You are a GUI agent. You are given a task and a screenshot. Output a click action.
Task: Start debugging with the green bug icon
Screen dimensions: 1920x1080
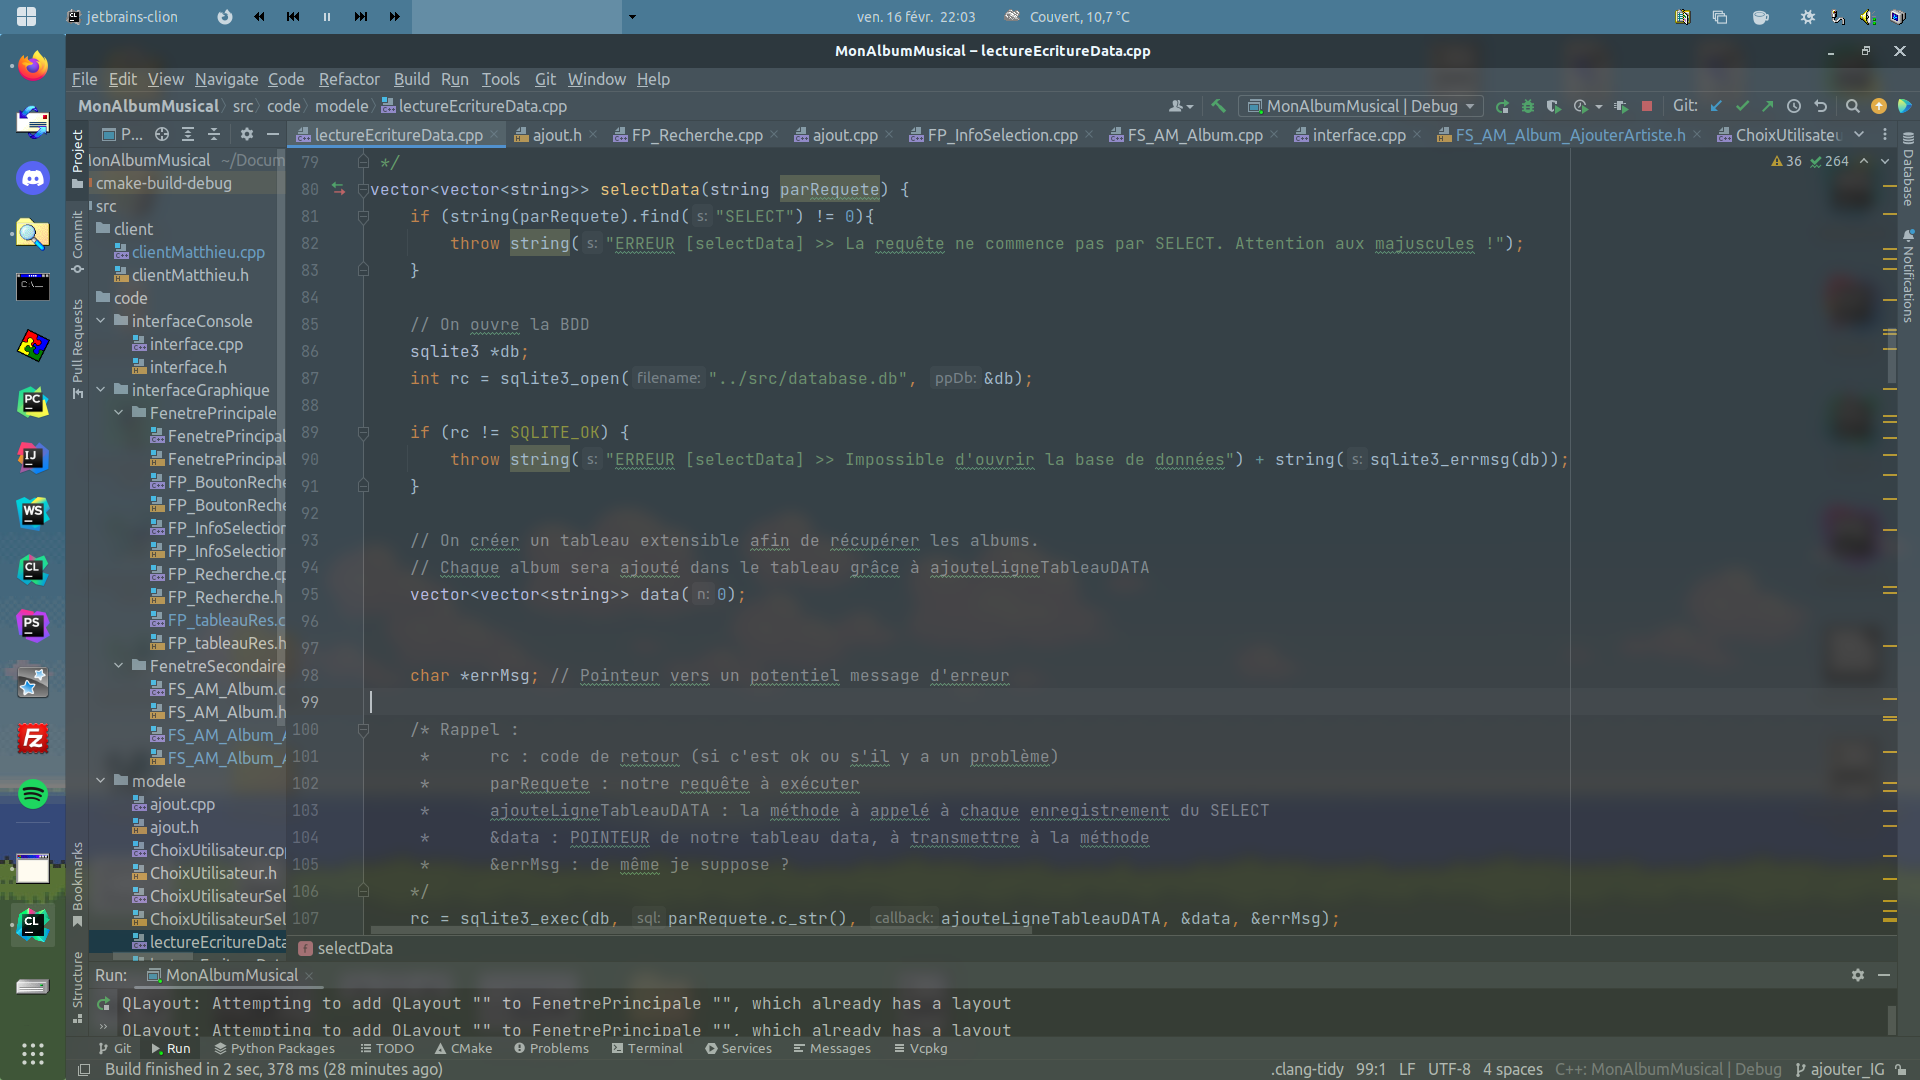[x=1528, y=106]
